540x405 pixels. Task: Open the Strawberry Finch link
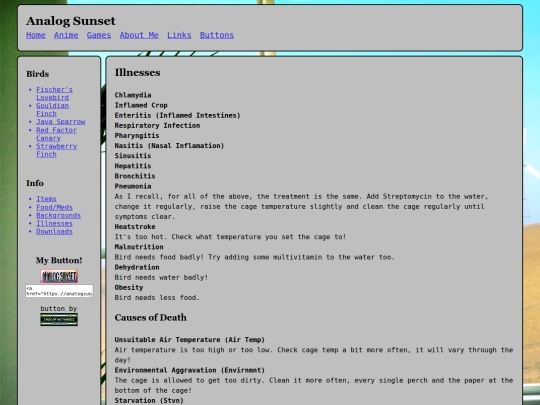tap(56, 150)
